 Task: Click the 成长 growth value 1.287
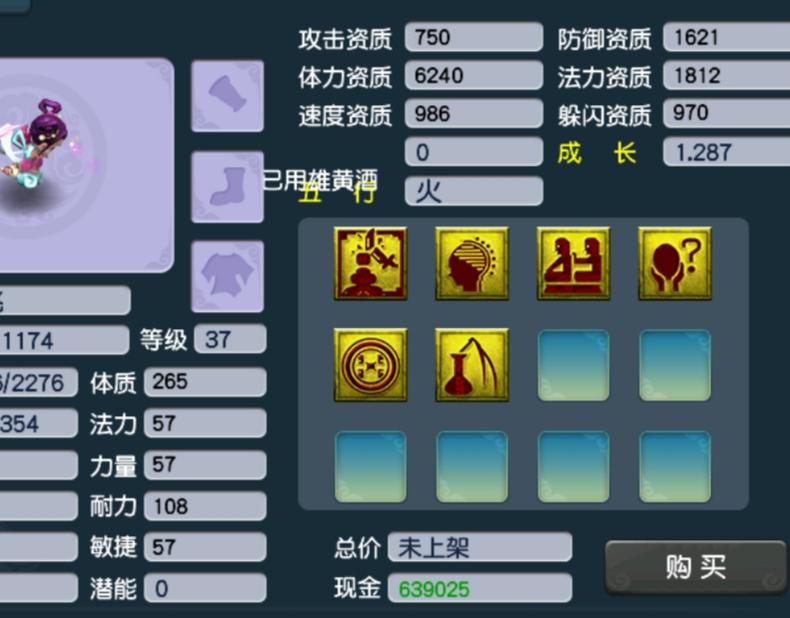(x=727, y=152)
